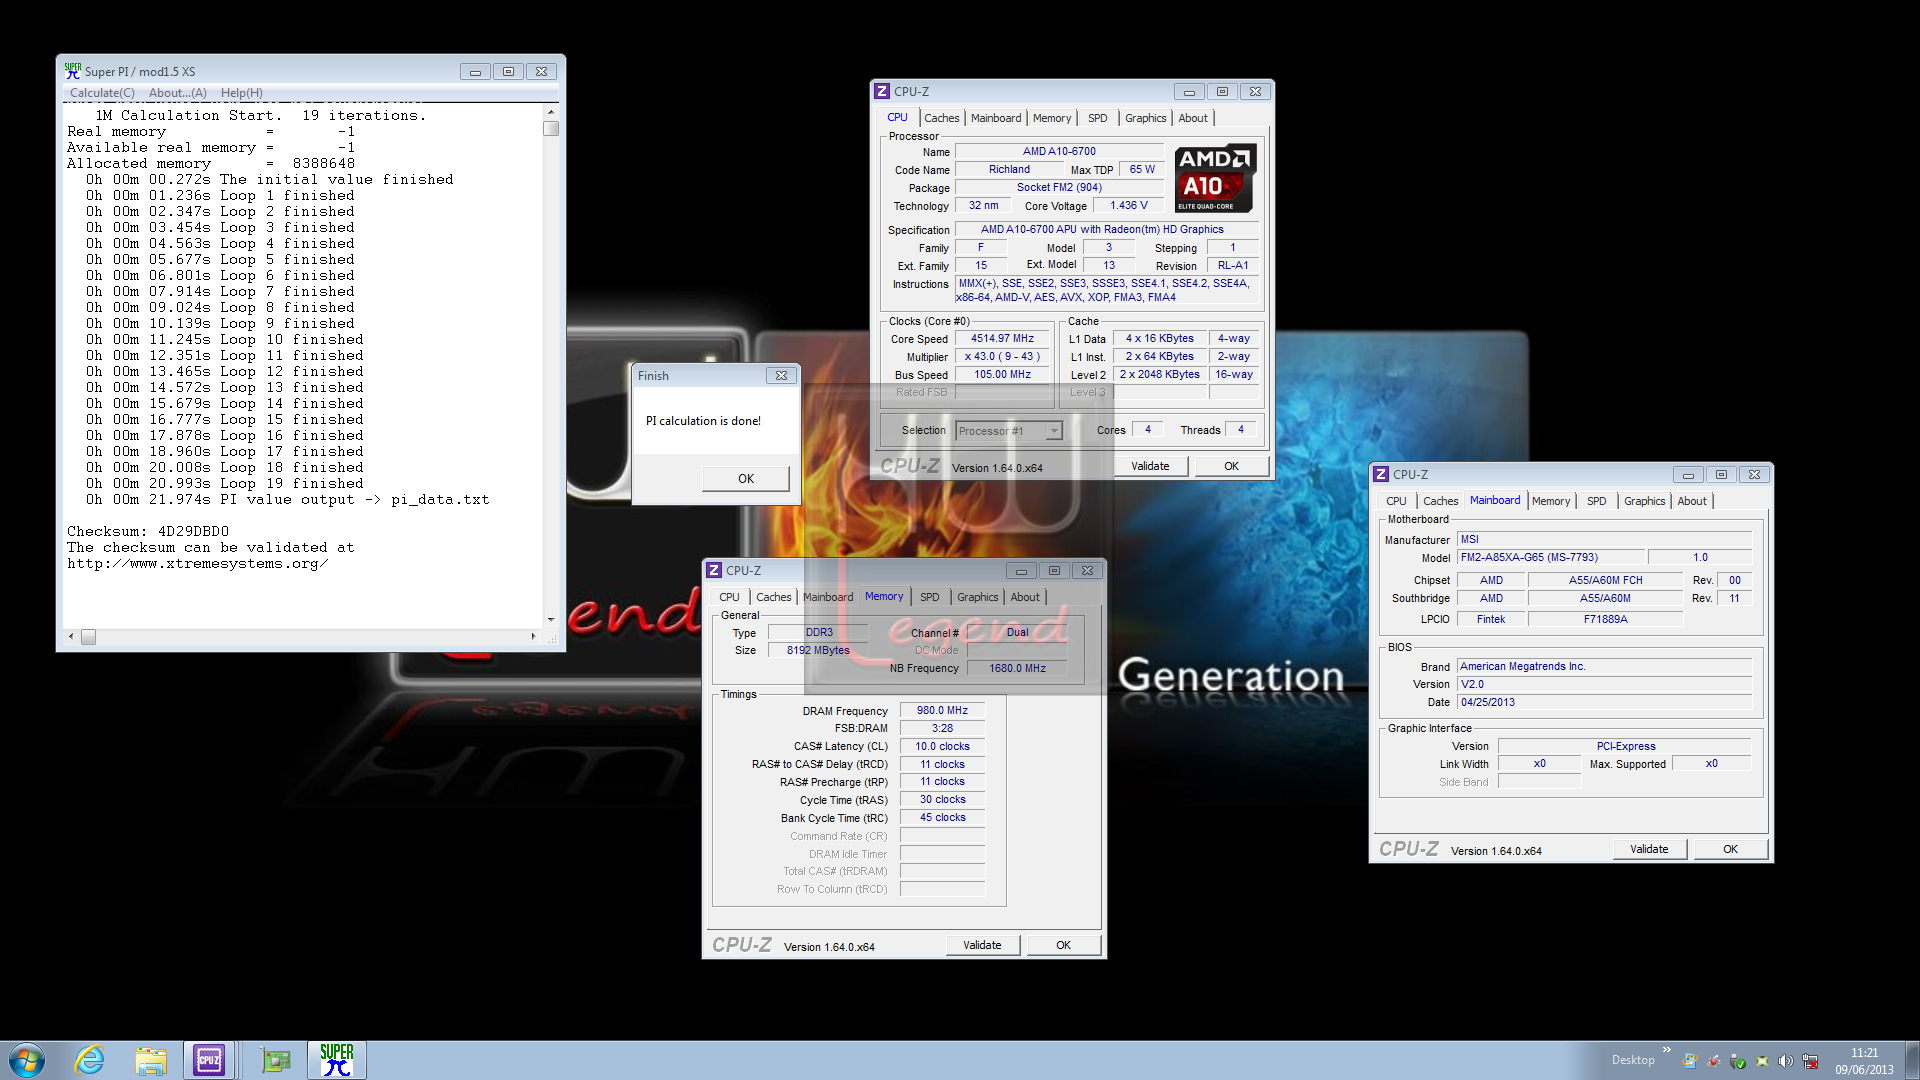Click OK in the Finish dialog
Image resolution: width=1920 pixels, height=1080 pixels.
pos(746,479)
